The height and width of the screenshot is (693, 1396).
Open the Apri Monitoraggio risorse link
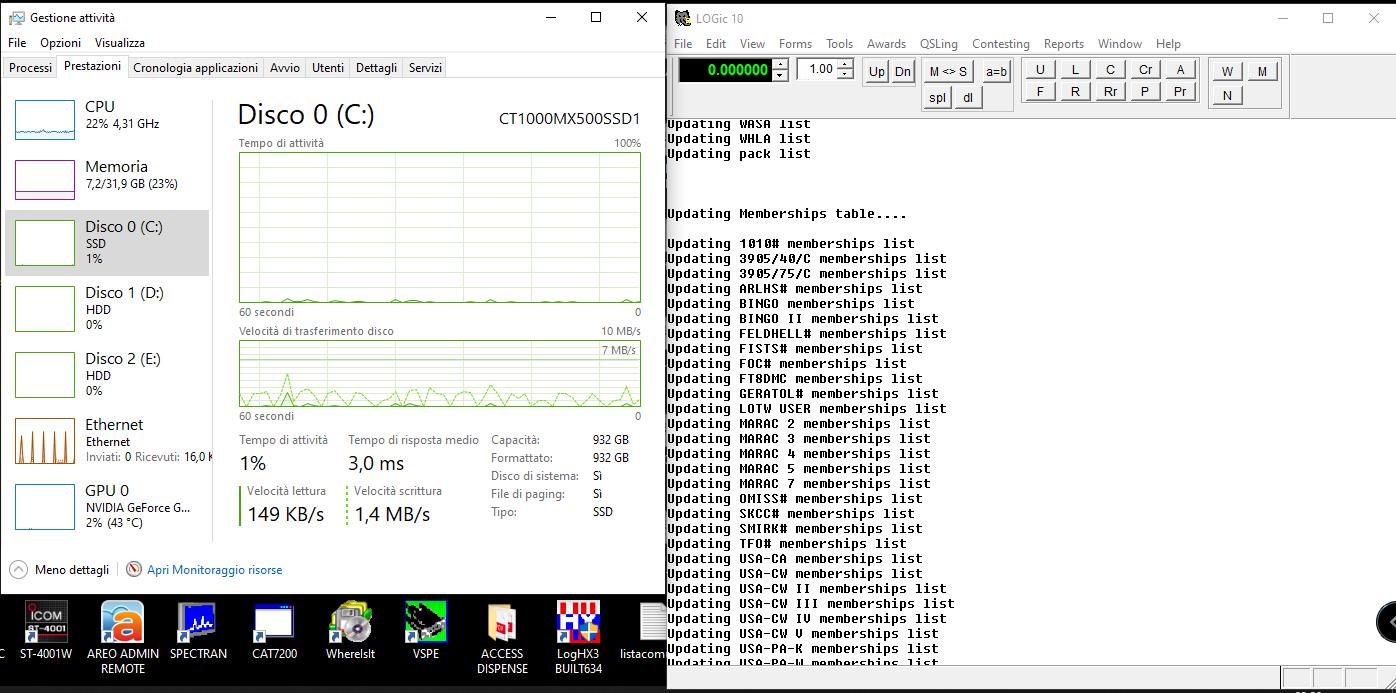point(214,570)
